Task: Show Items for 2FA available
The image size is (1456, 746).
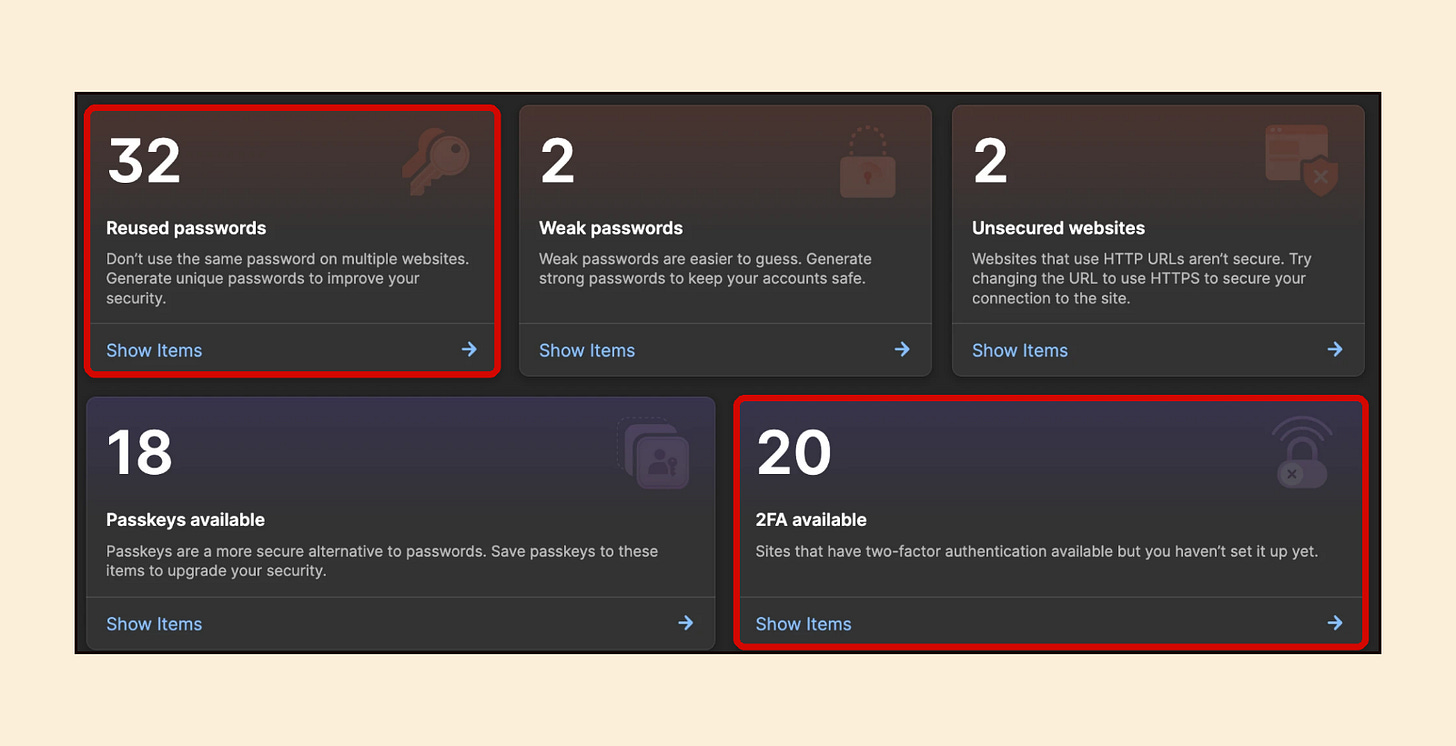Action: [x=803, y=624]
